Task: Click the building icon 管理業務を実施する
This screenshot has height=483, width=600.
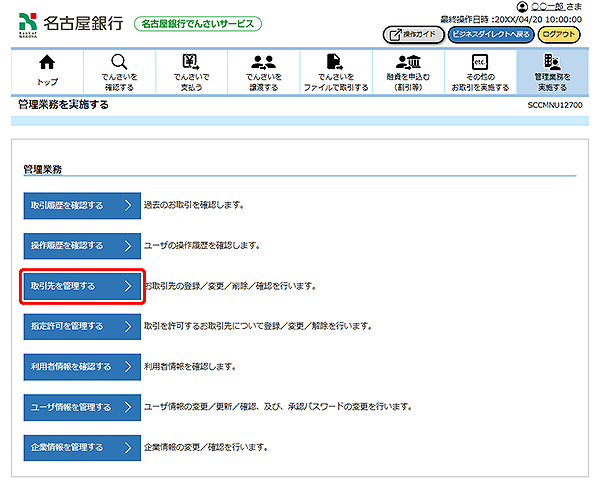Action: (x=551, y=63)
